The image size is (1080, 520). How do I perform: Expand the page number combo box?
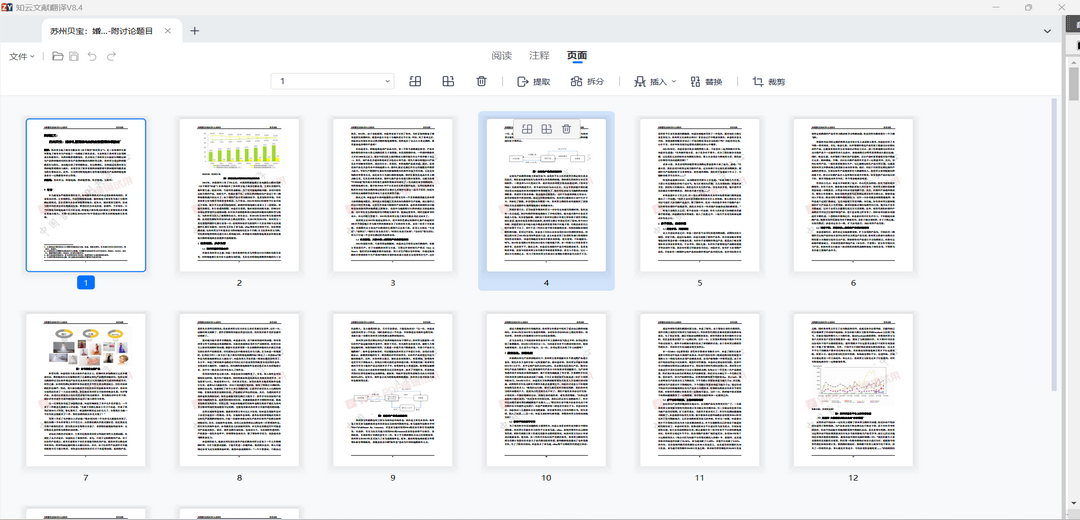(x=387, y=81)
